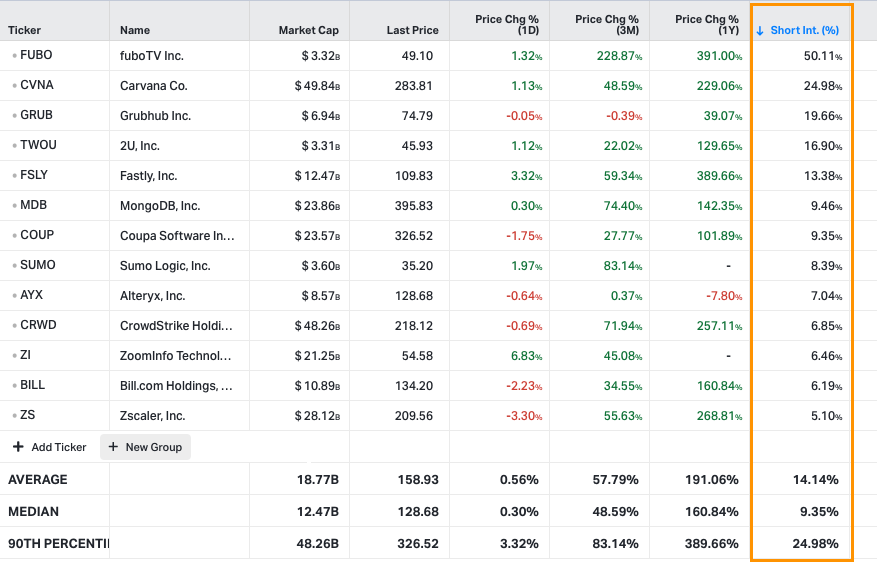
Task: Click the AVERAGE row label
Action: pyautogui.click(x=37, y=480)
